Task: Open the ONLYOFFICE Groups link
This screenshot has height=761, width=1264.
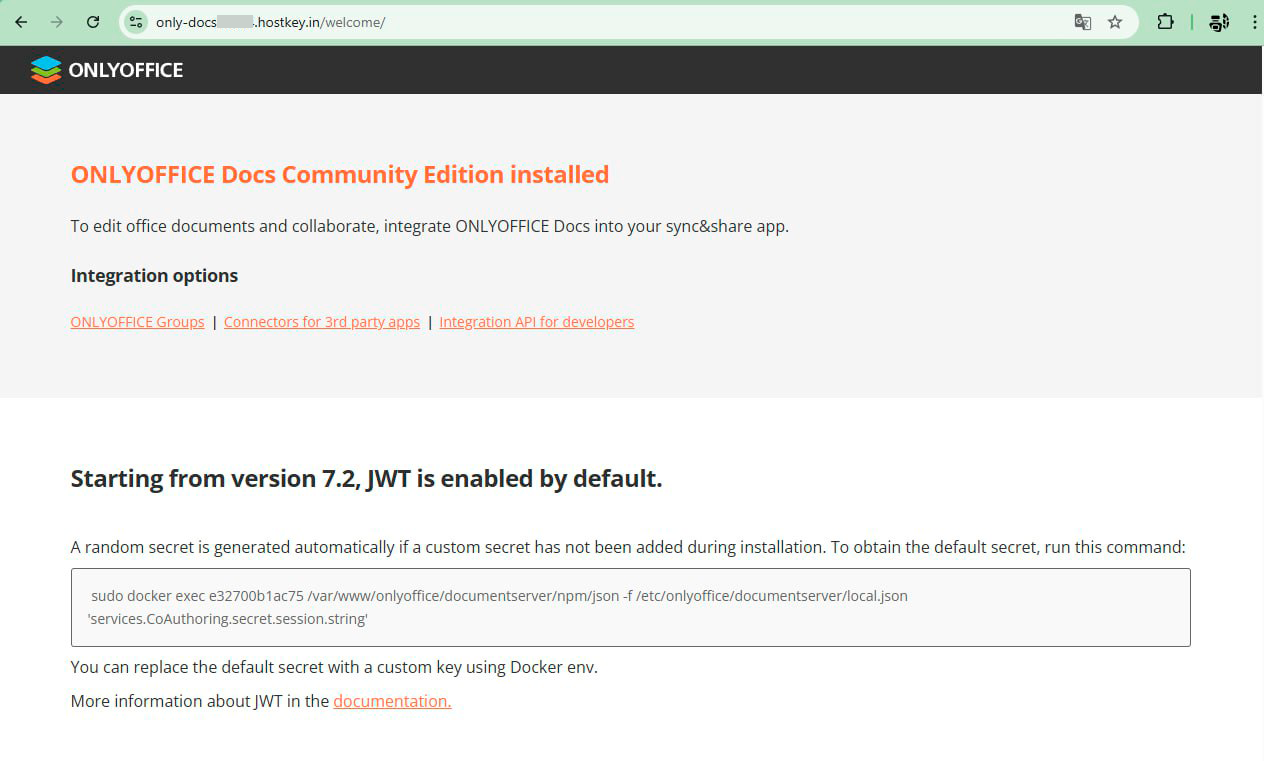Action: pos(137,322)
